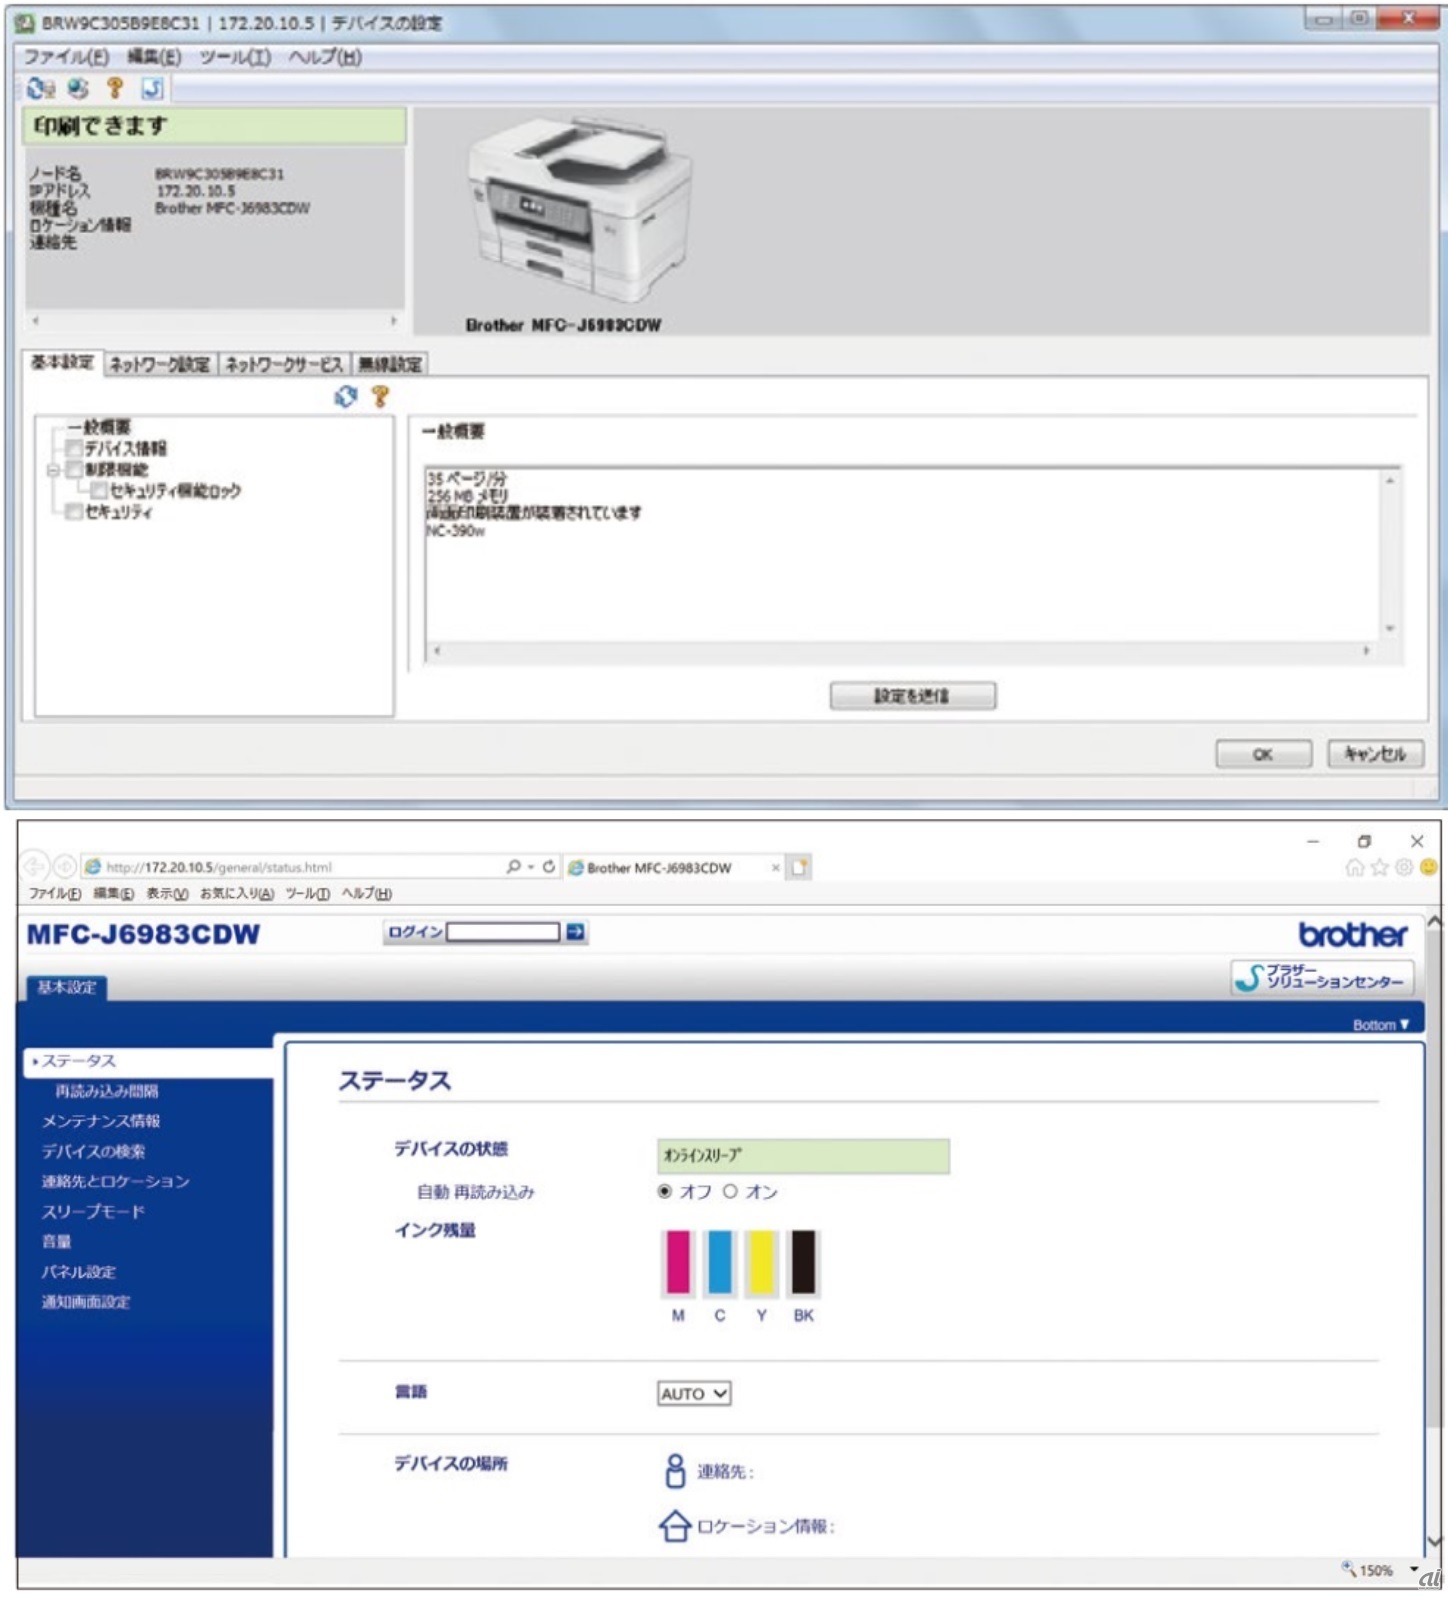This screenshot has width=1448, height=1597.
Task: Open ツール menu in the device settings window
Action: pyautogui.click(x=235, y=57)
